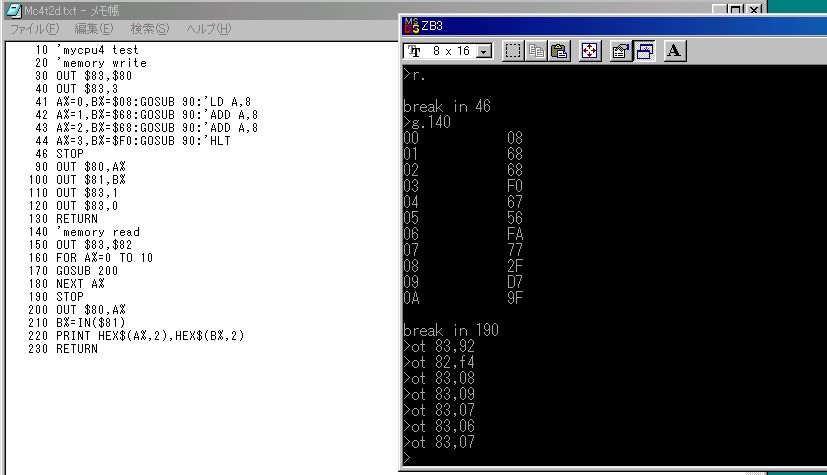This screenshot has height=475, width=827.
Task: Click "break in 46" in ZB3 console
Action: (x=447, y=106)
